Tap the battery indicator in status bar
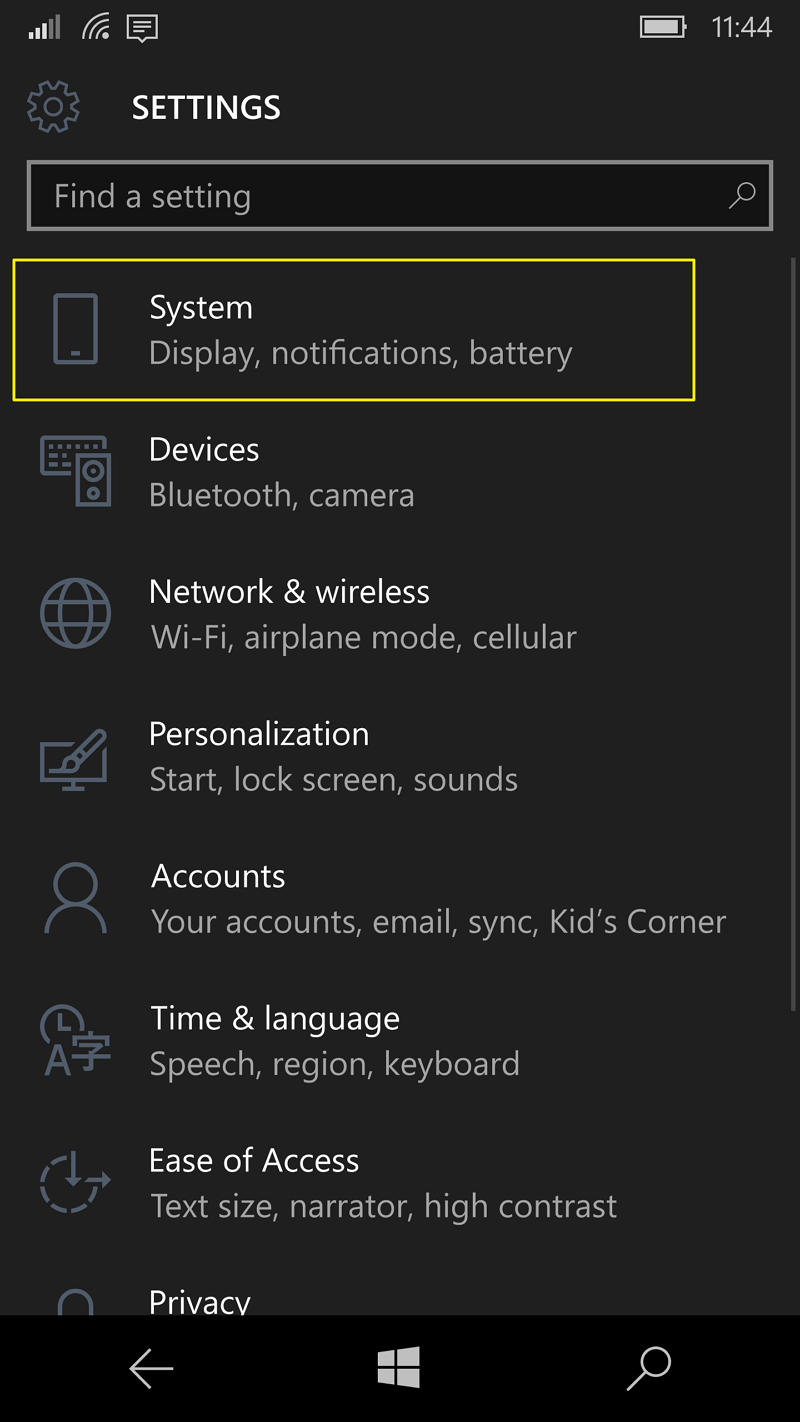 pos(664,27)
